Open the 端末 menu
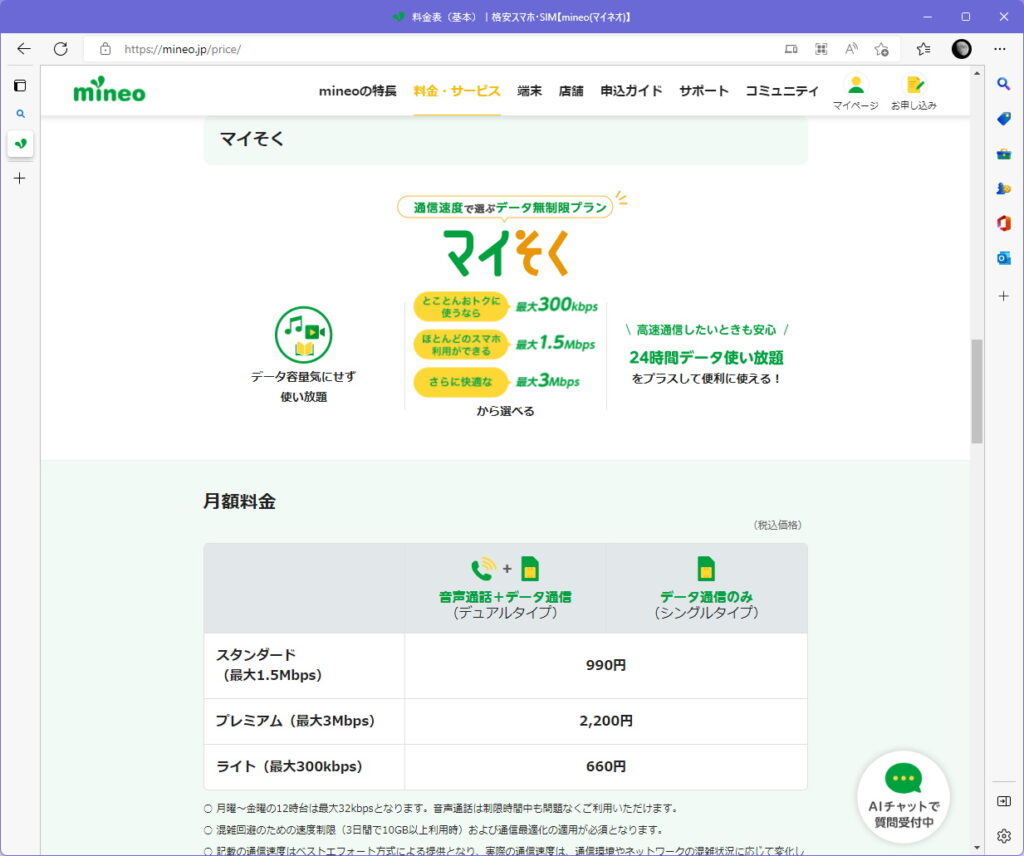Viewport: 1024px width, 856px height. pyautogui.click(x=530, y=91)
